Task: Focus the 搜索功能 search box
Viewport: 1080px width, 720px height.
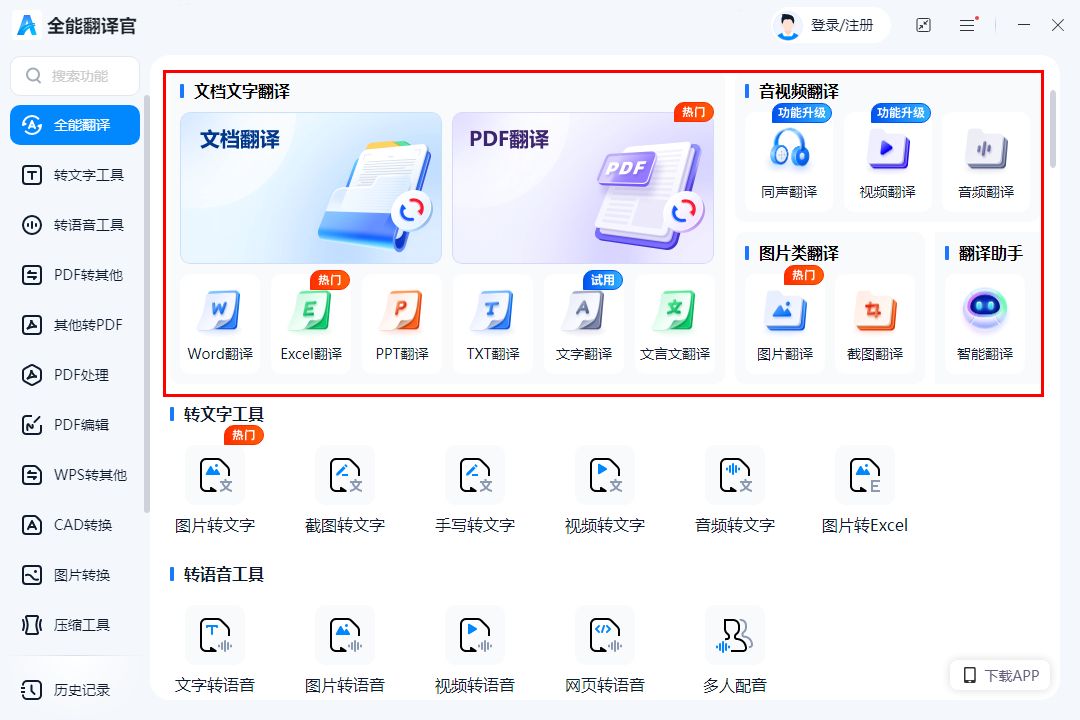Action: click(75, 76)
